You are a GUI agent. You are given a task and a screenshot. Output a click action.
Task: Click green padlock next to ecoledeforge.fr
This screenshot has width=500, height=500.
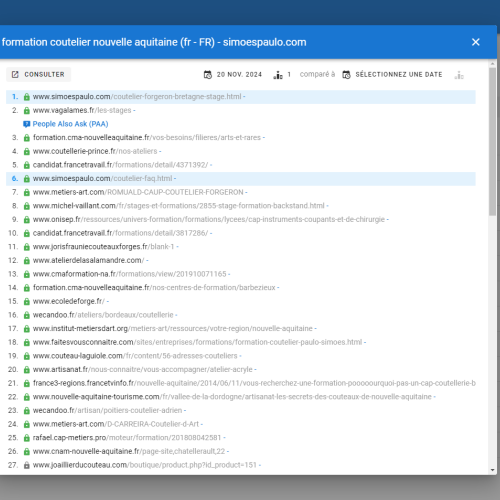coord(27,302)
